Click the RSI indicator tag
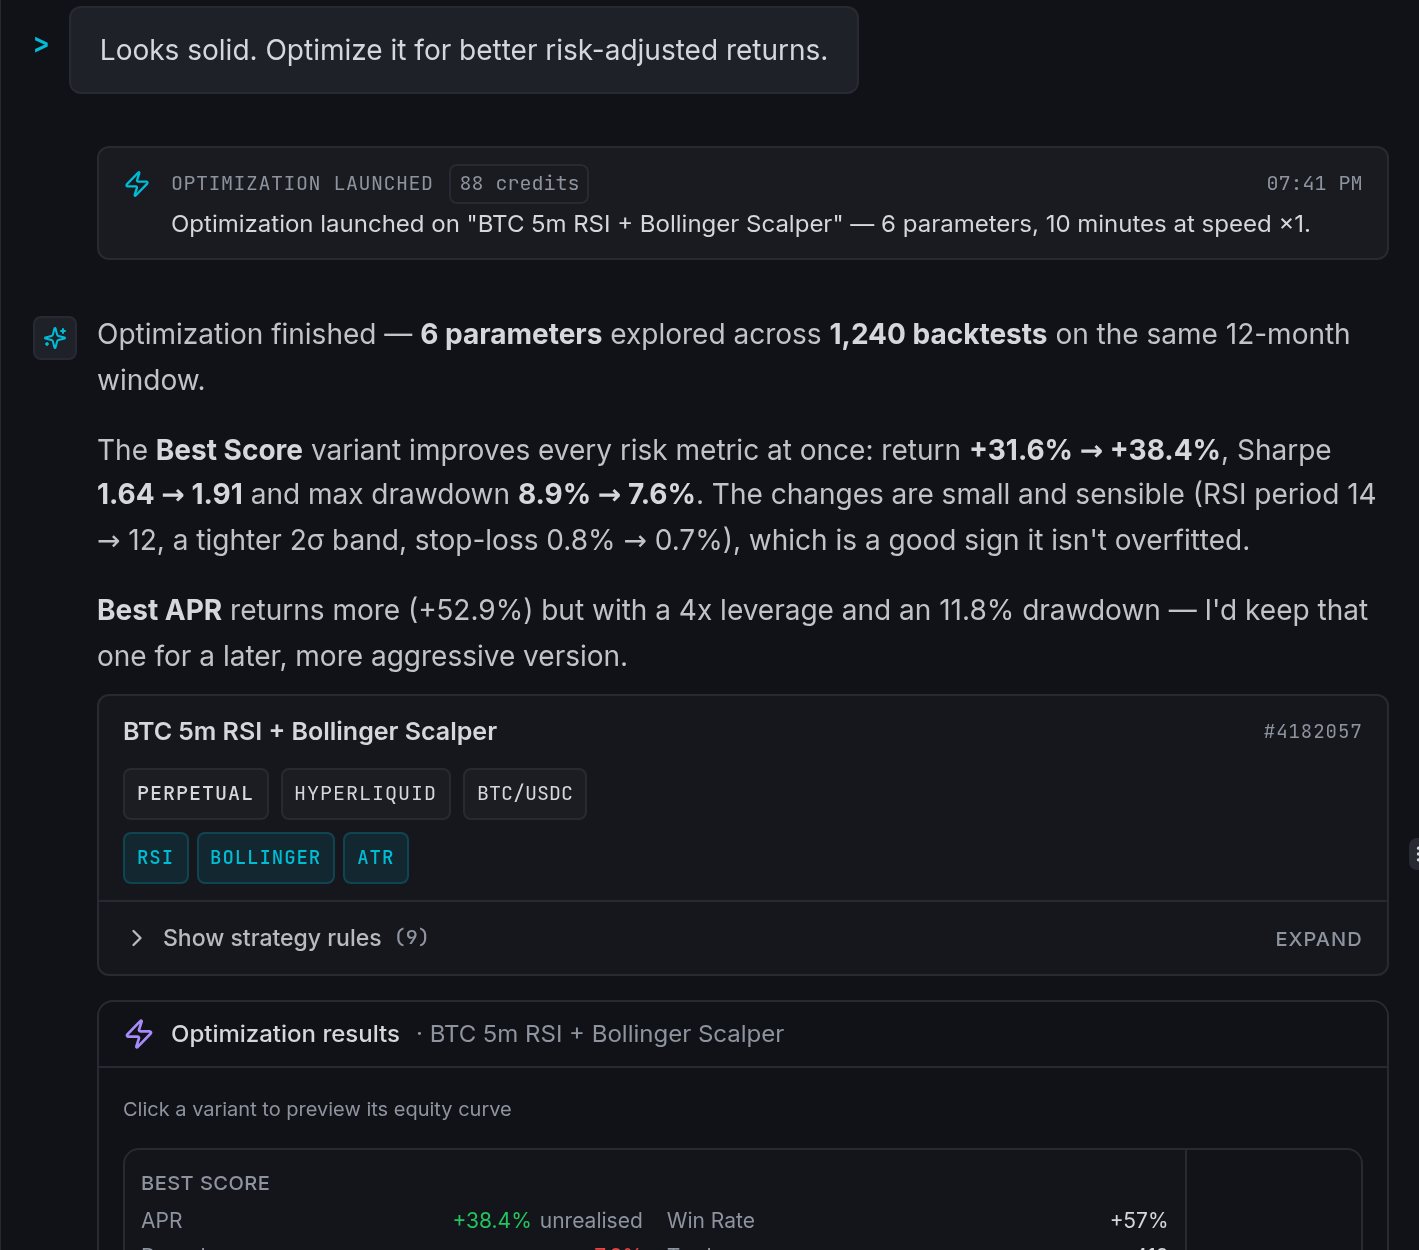This screenshot has width=1419, height=1250. (x=155, y=858)
